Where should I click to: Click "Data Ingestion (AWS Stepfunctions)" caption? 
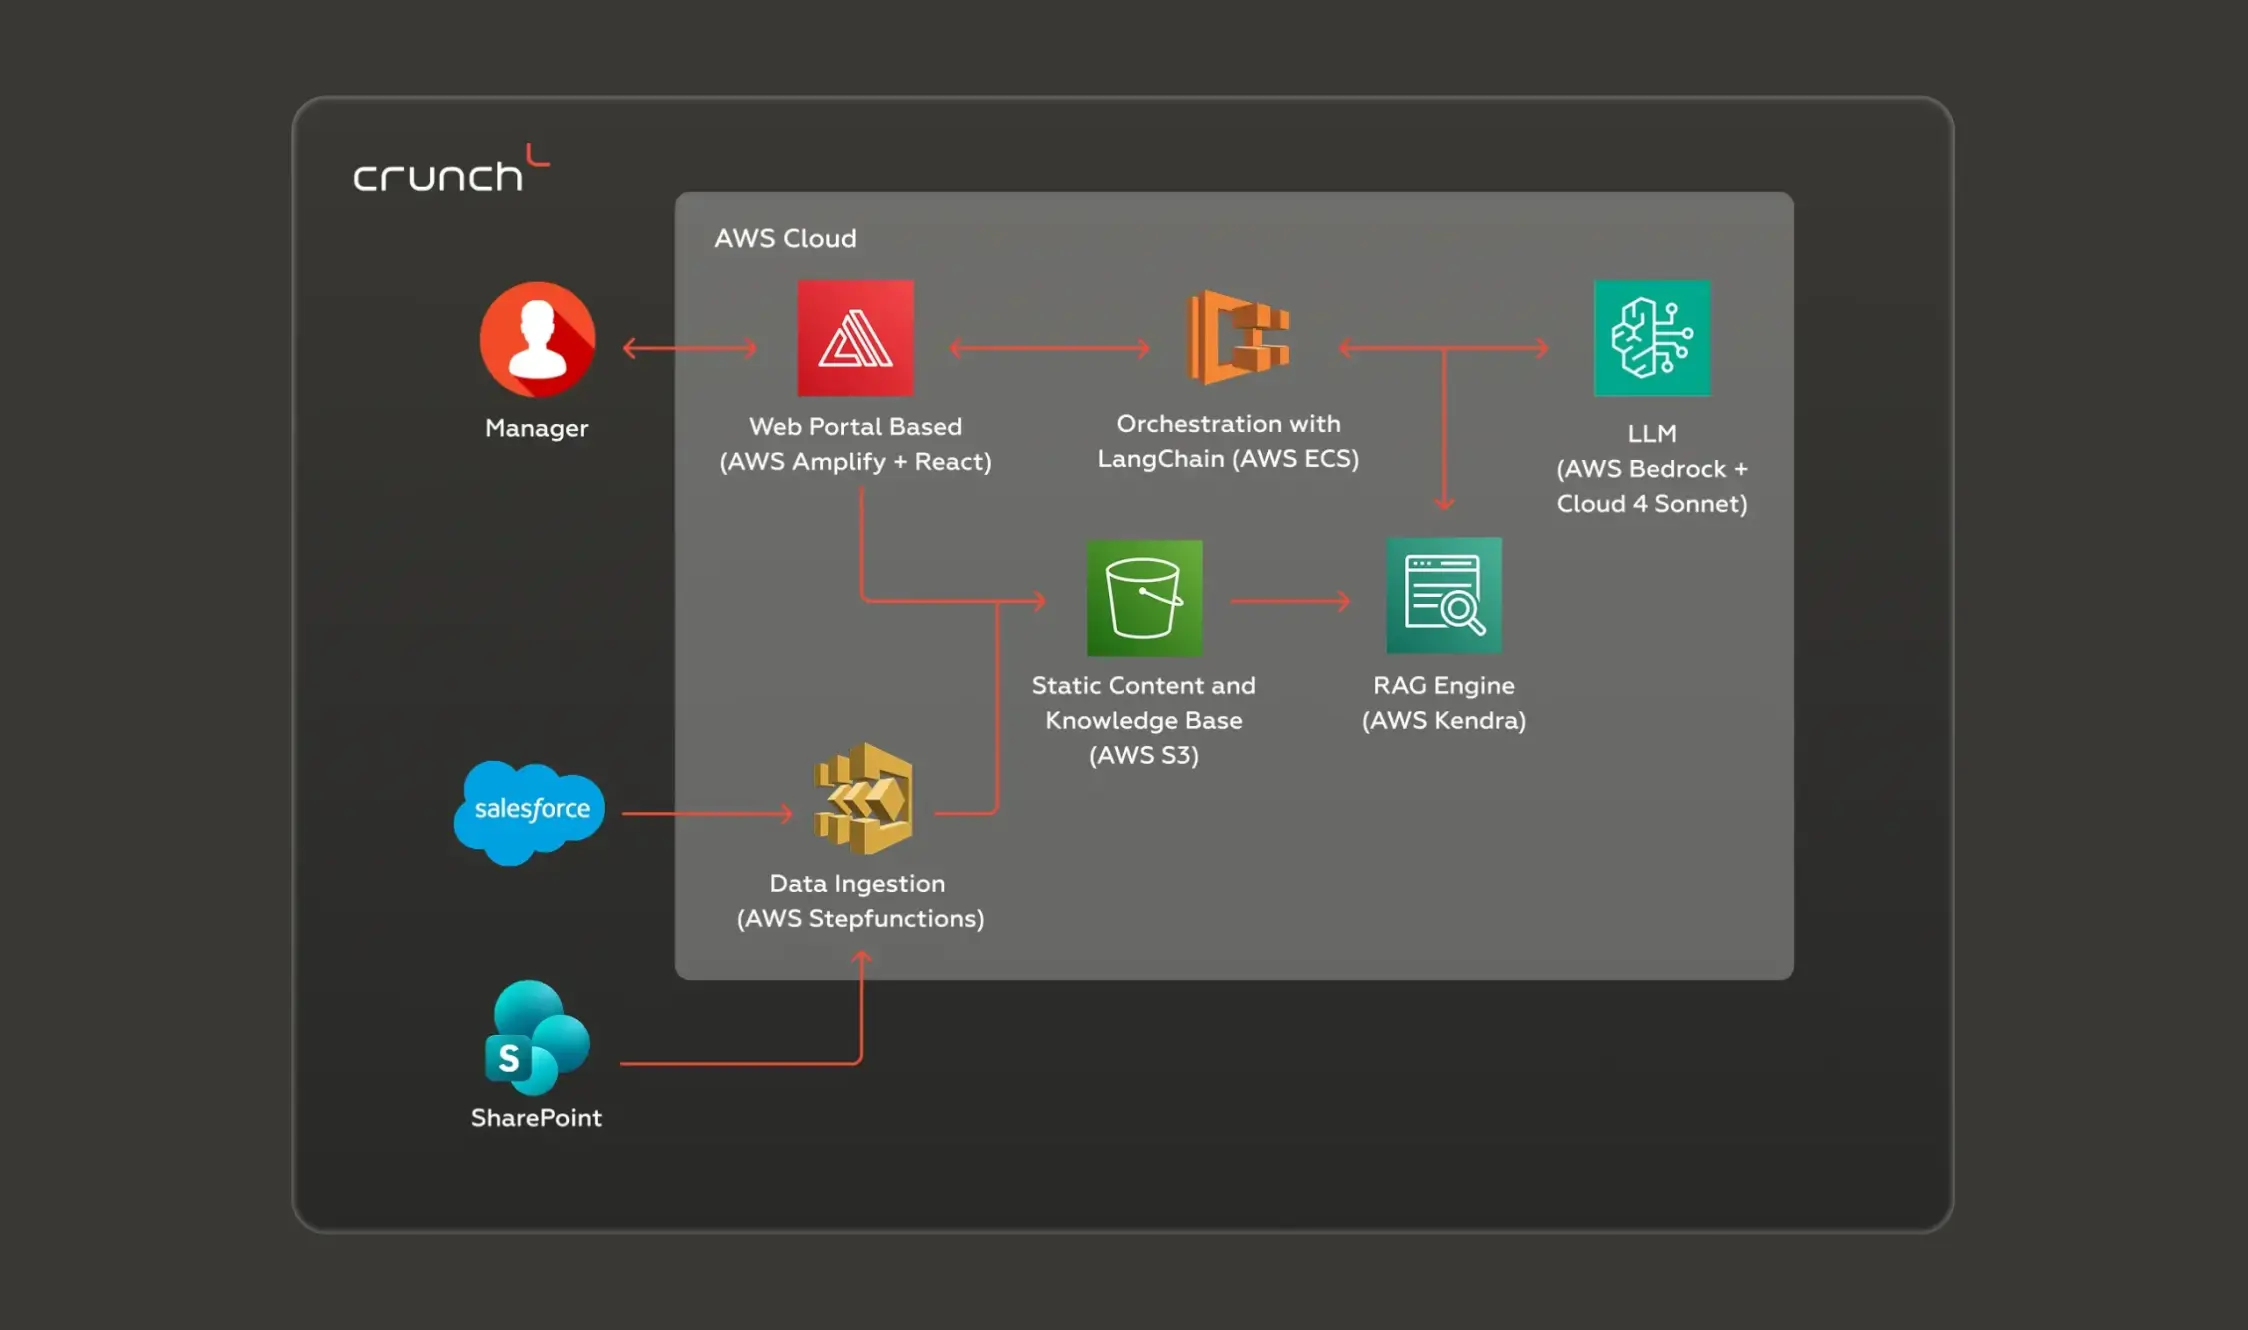tap(860, 901)
